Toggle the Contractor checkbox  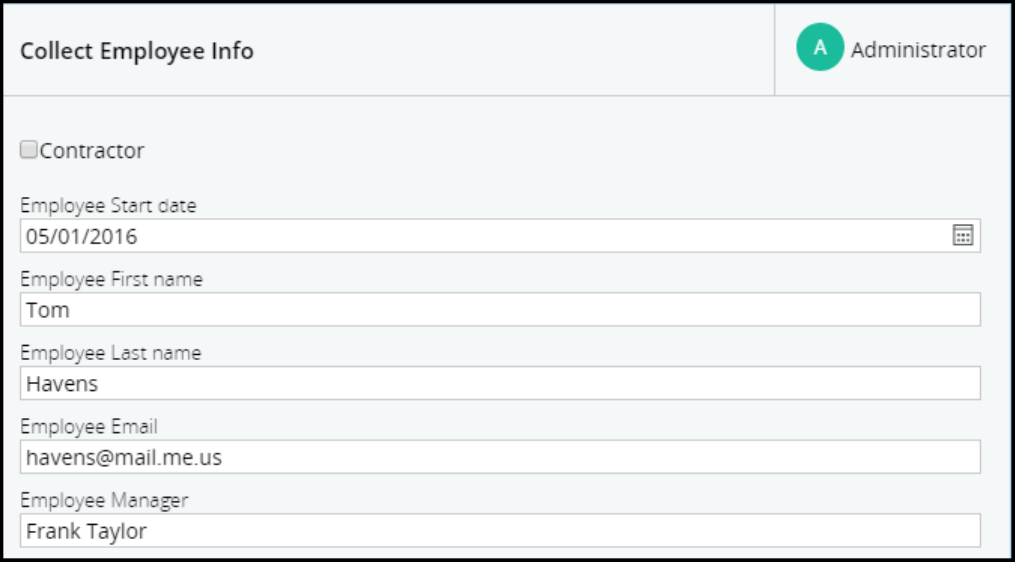coord(29,150)
